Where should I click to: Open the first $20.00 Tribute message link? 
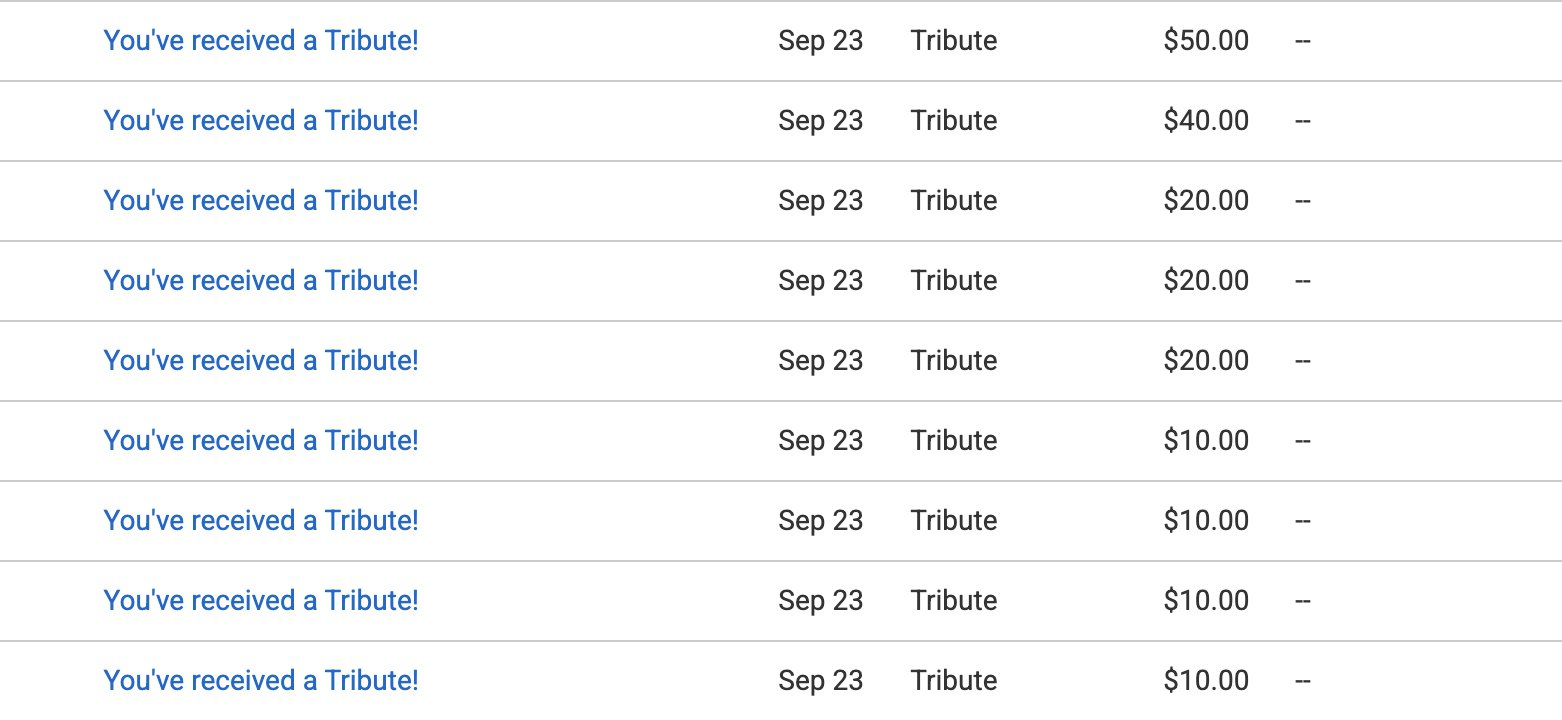[x=261, y=201]
